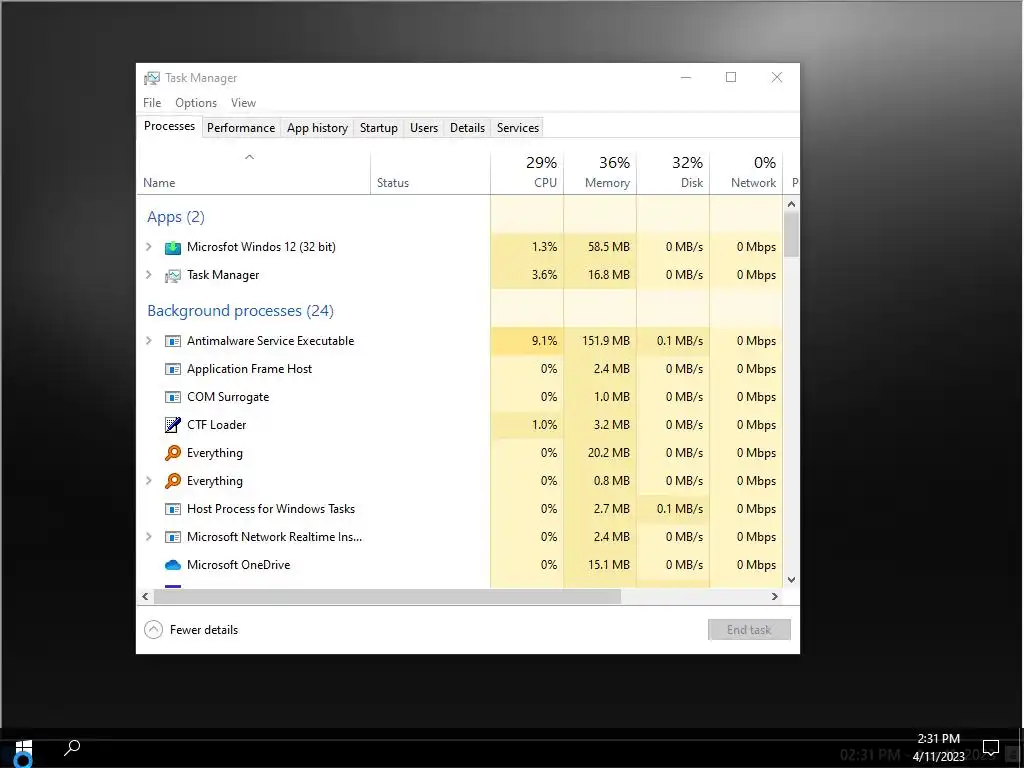The width and height of the screenshot is (1024, 768).
Task: Open the notification center icon
Action: (x=991, y=748)
